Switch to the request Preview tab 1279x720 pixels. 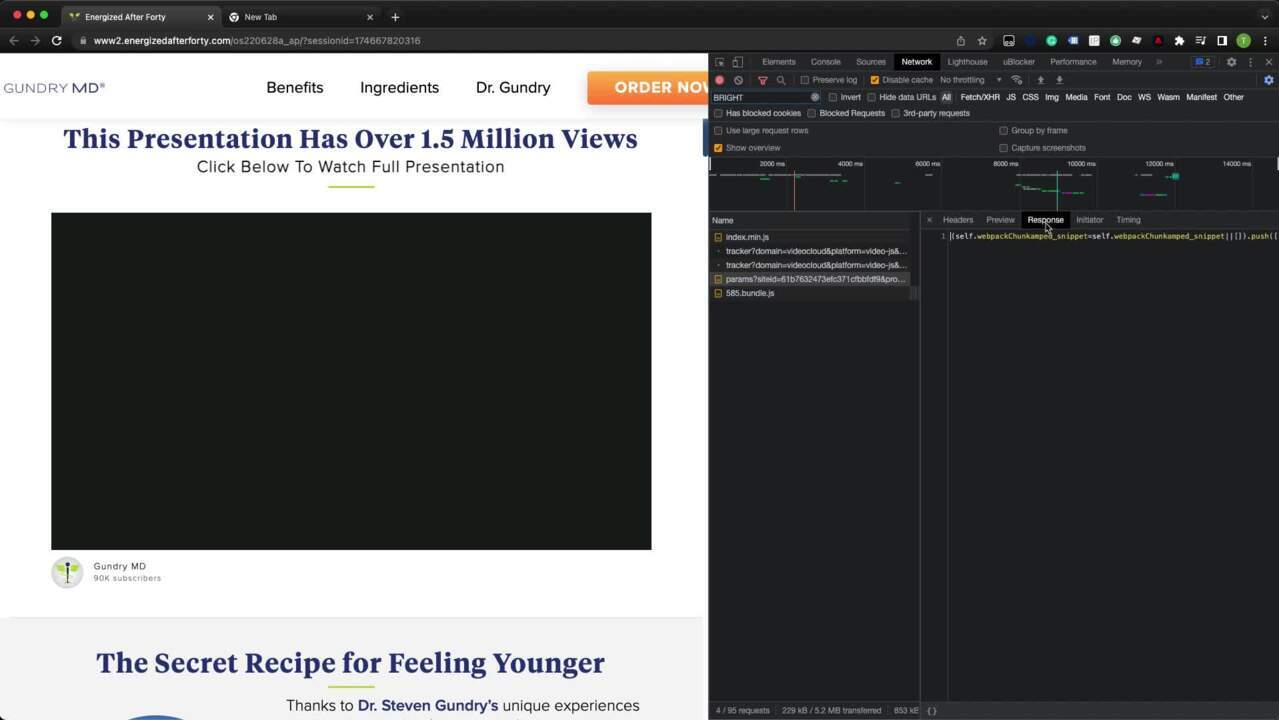[1000, 220]
